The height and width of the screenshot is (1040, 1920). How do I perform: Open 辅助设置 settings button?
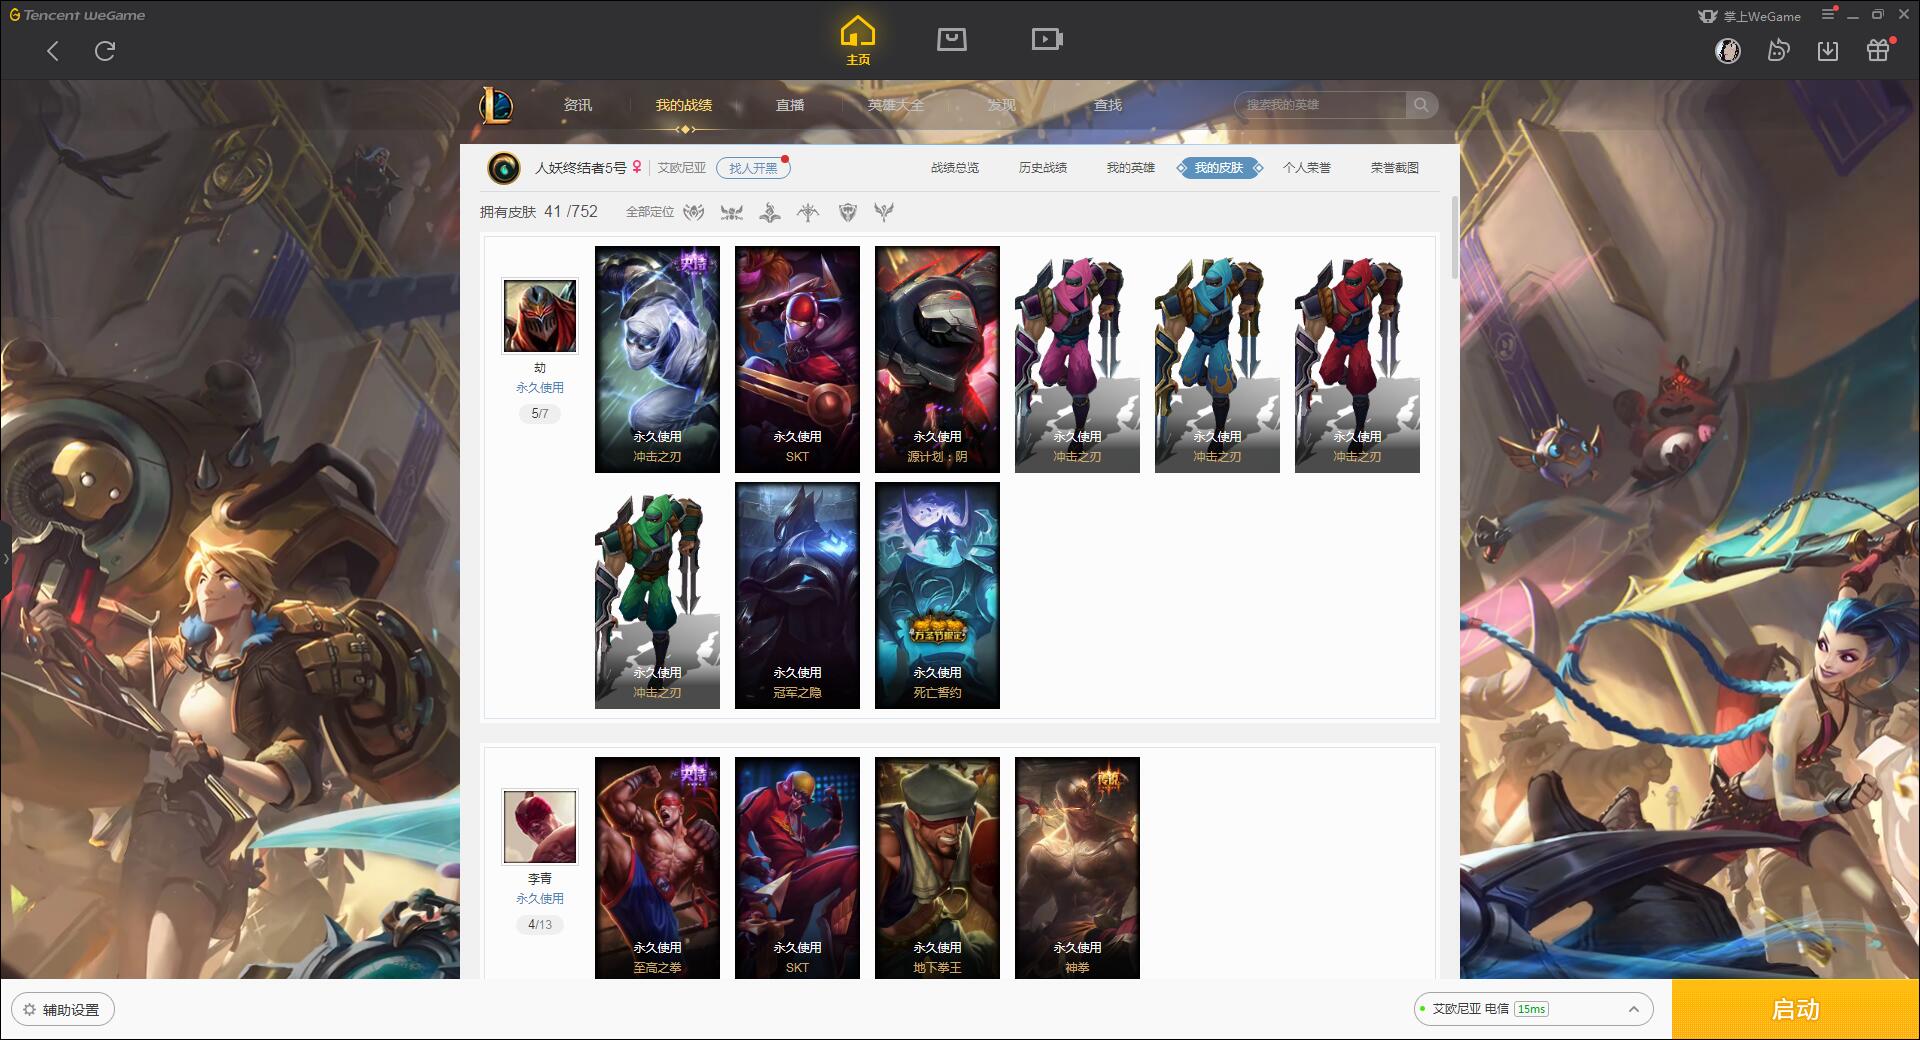(x=62, y=1010)
